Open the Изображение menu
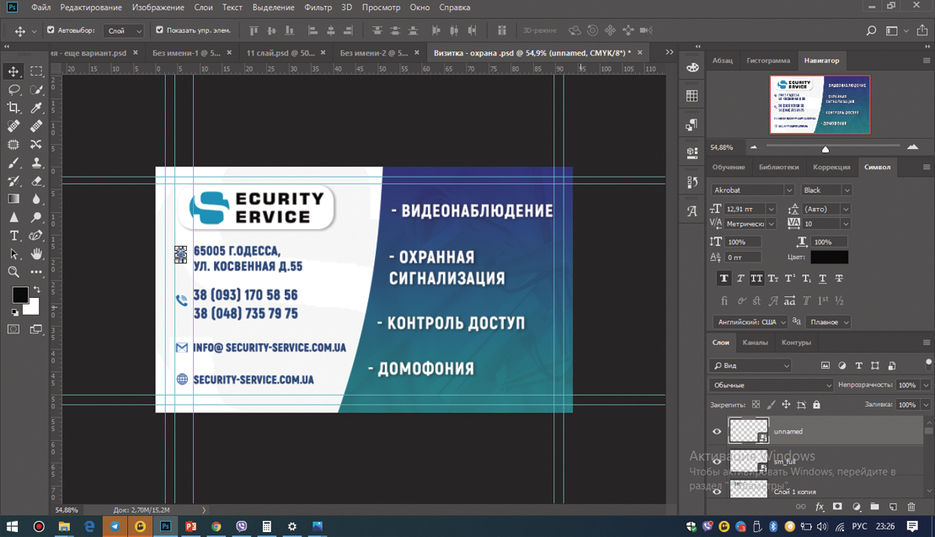This screenshot has width=935, height=537. (x=158, y=8)
